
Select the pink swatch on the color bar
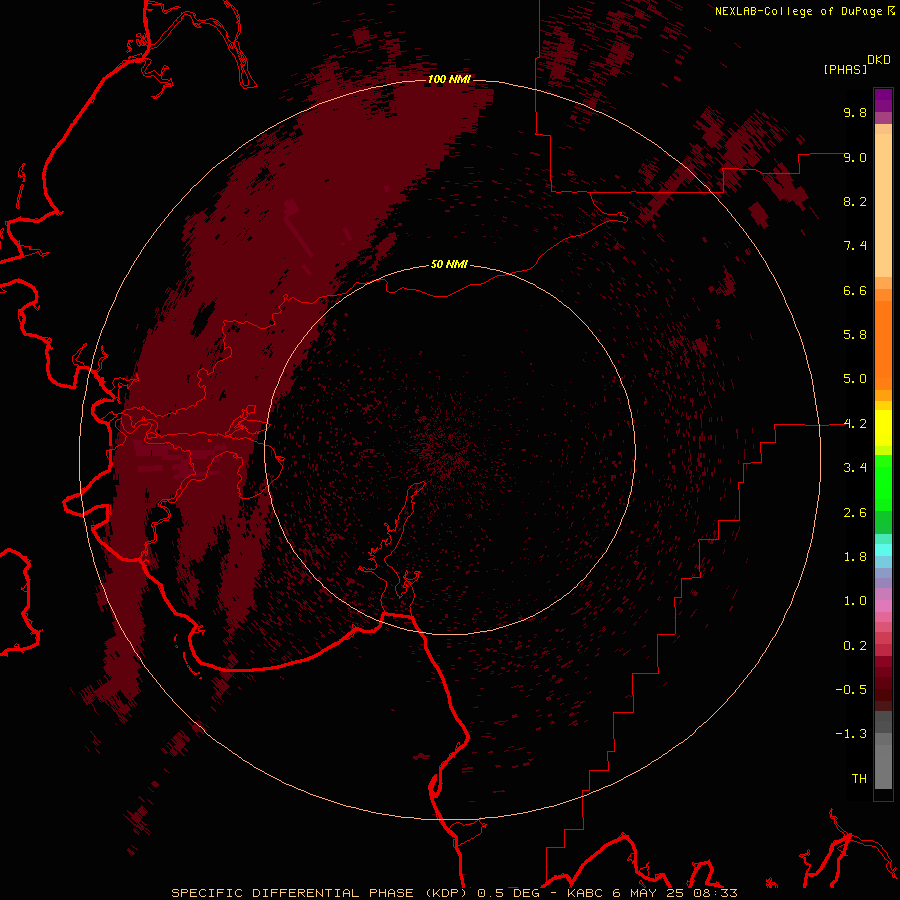click(x=883, y=606)
